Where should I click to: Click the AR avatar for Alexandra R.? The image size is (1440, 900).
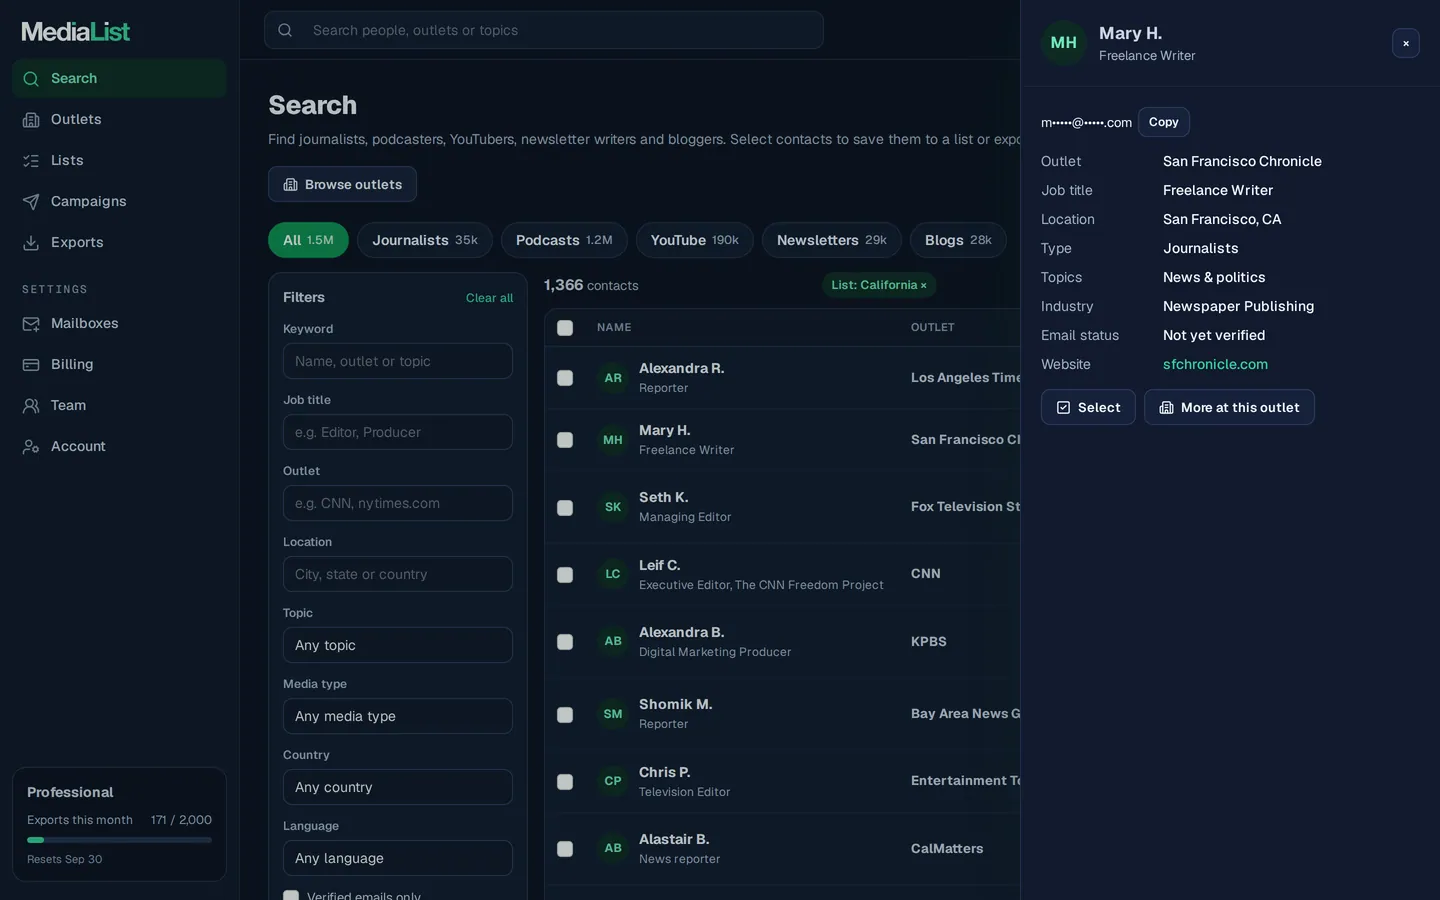coord(613,378)
